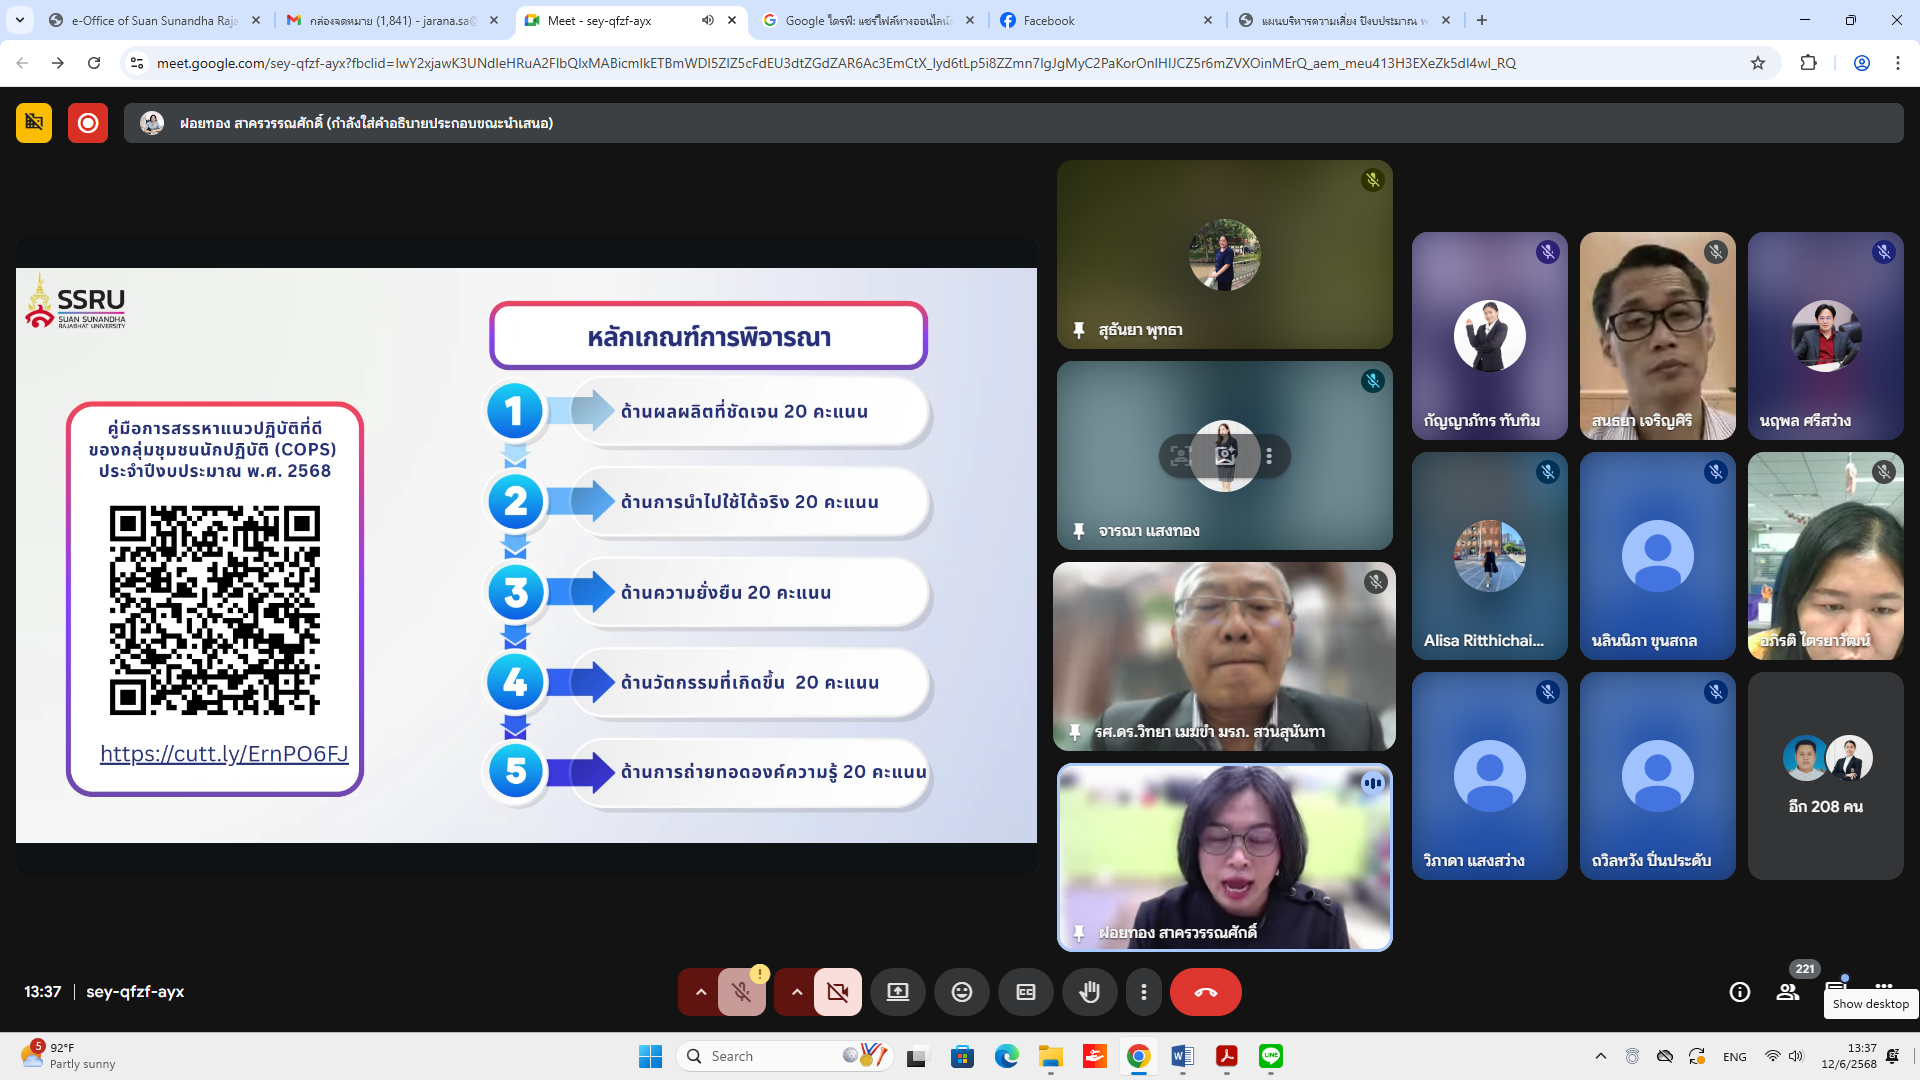Open meeting details info icon
The image size is (1920, 1080).
(x=1739, y=992)
